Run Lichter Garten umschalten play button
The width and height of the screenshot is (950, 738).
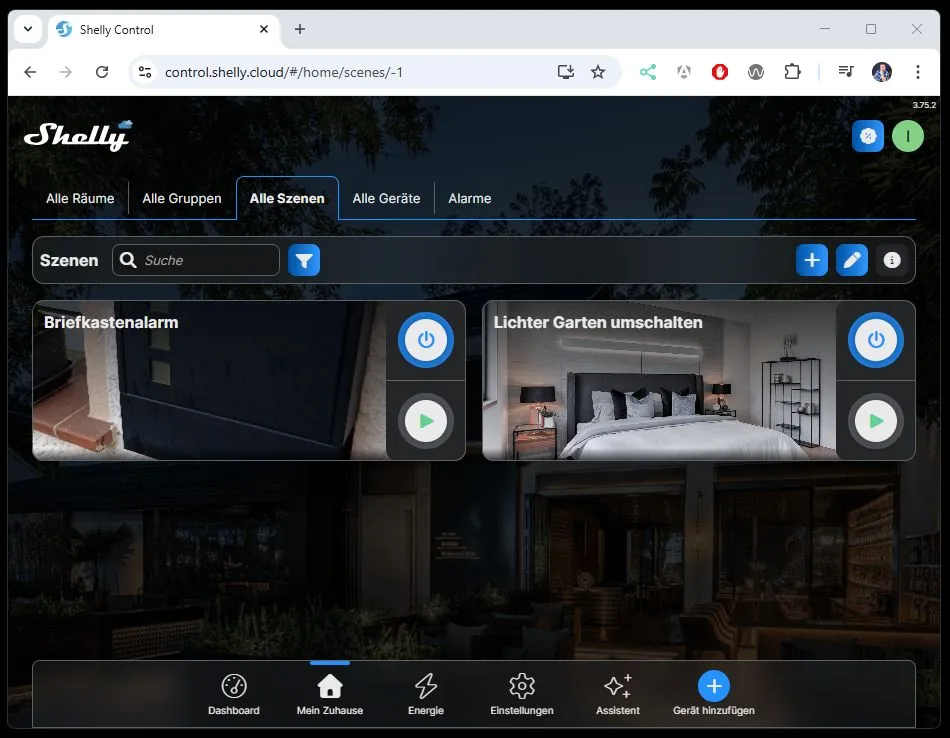[x=876, y=421]
